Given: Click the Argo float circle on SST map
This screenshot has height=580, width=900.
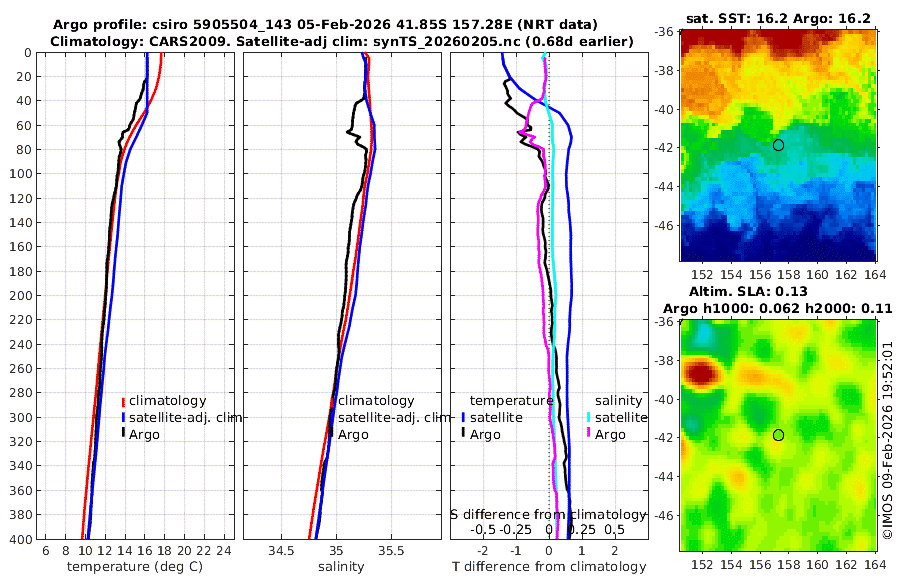Looking at the screenshot, I should (778, 145).
